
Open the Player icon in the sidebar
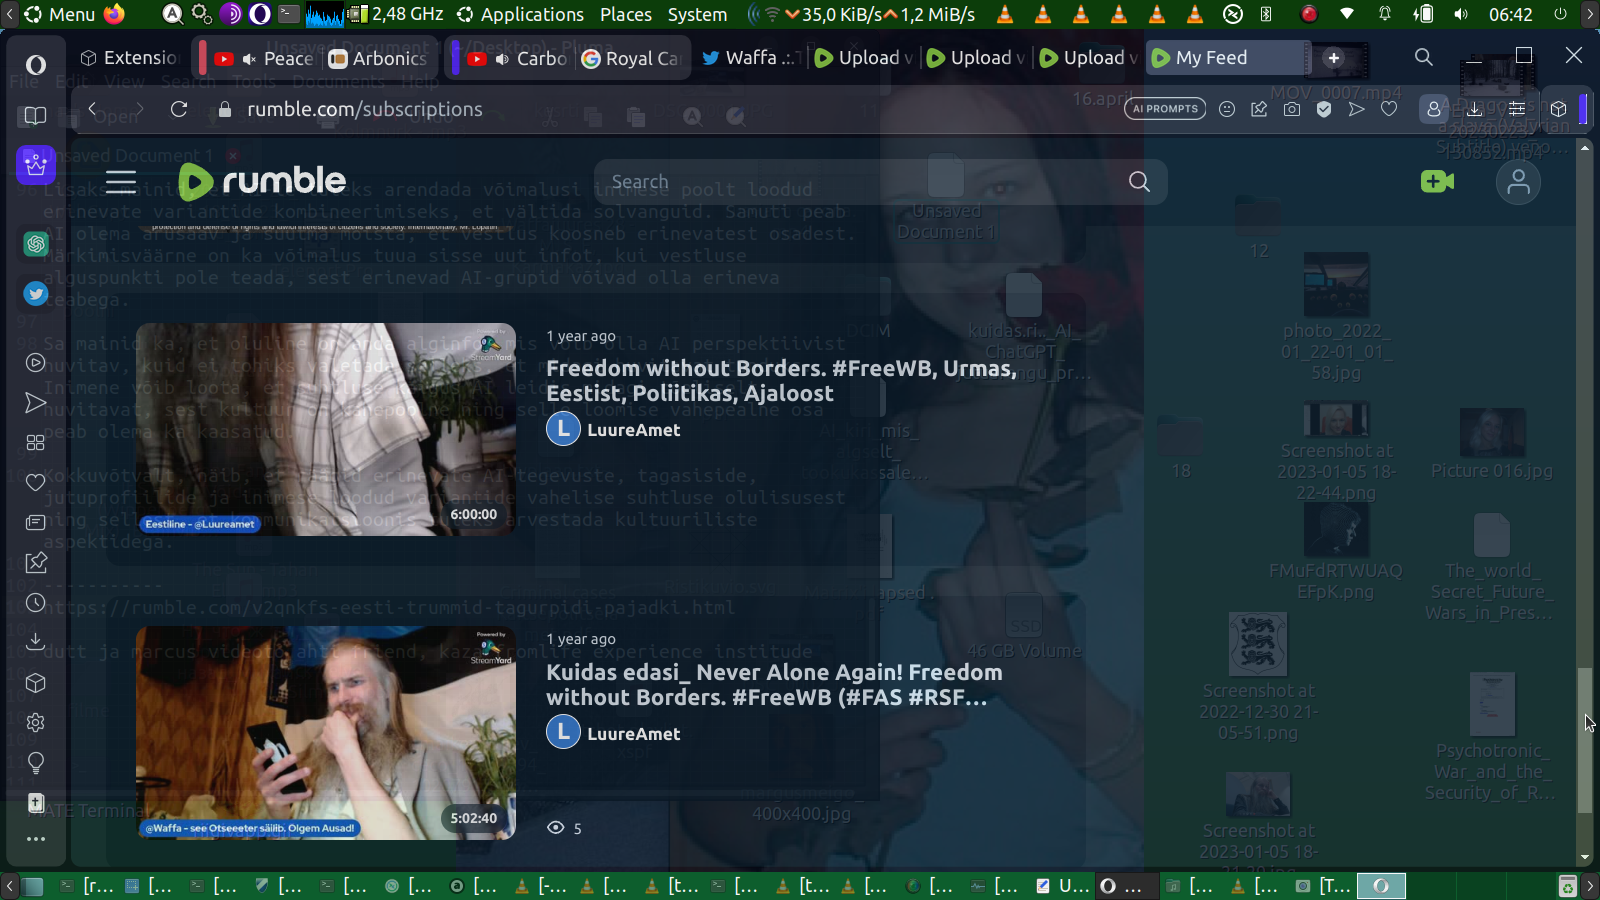36,363
